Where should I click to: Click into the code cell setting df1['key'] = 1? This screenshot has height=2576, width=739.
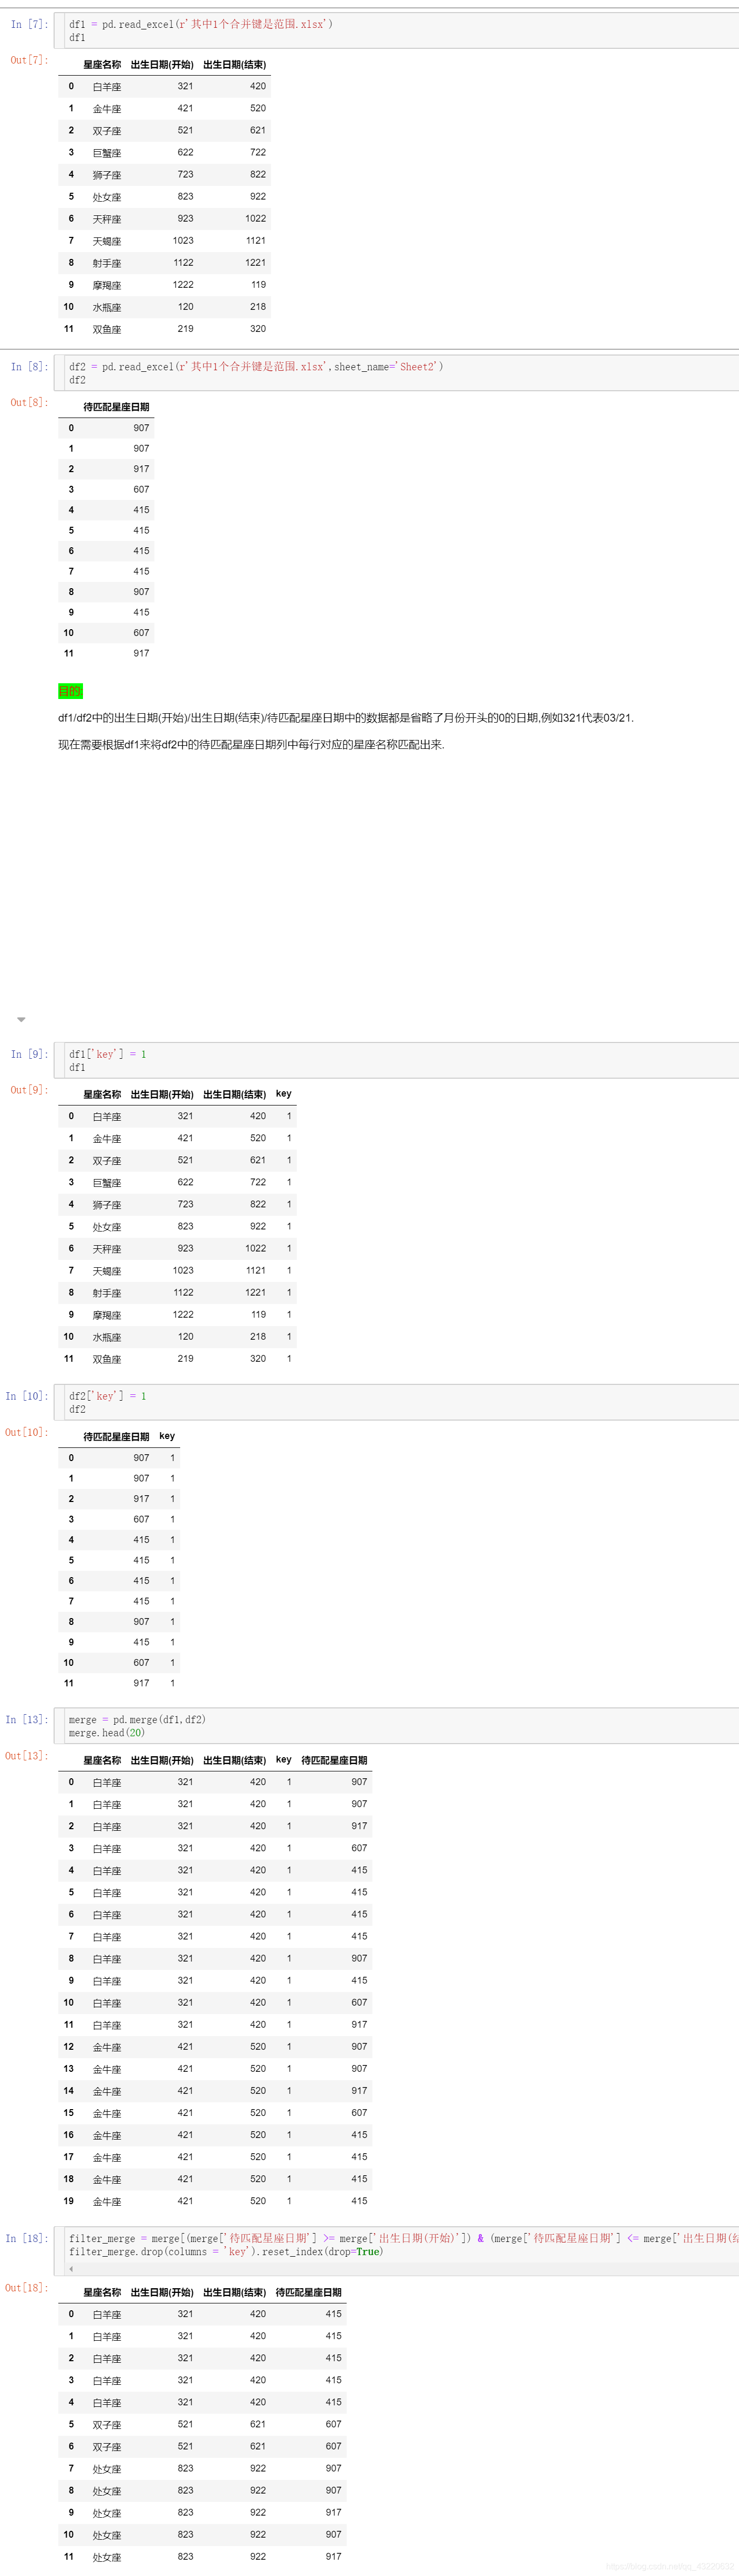(x=400, y=1060)
